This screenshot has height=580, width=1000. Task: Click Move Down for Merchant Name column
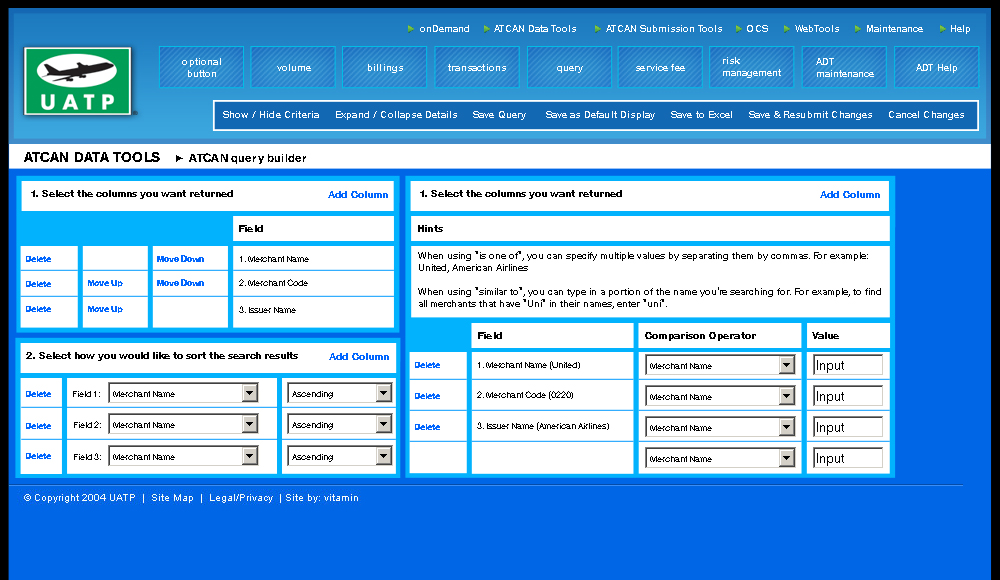tap(180, 259)
